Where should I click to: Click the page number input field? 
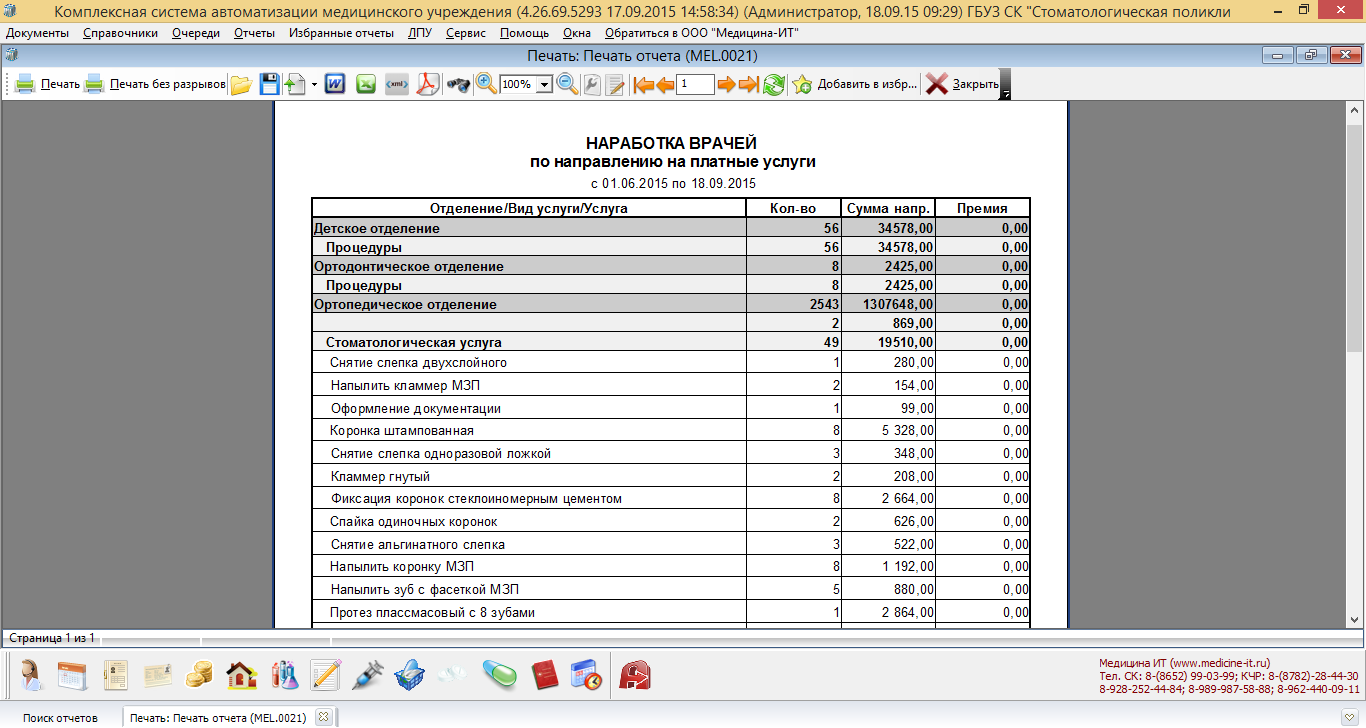click(696, 85)
